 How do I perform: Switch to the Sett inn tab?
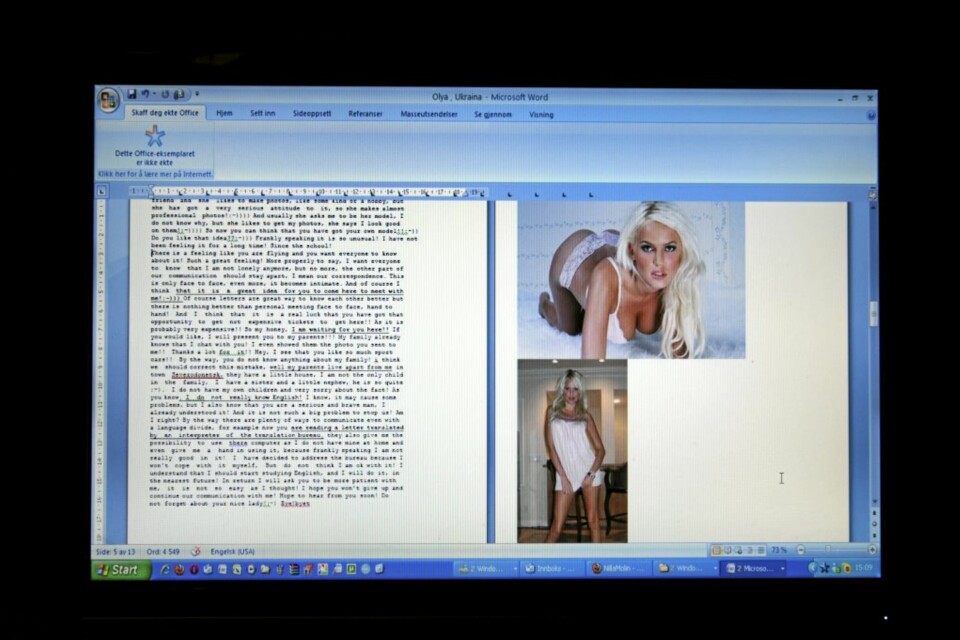(264, 114)
